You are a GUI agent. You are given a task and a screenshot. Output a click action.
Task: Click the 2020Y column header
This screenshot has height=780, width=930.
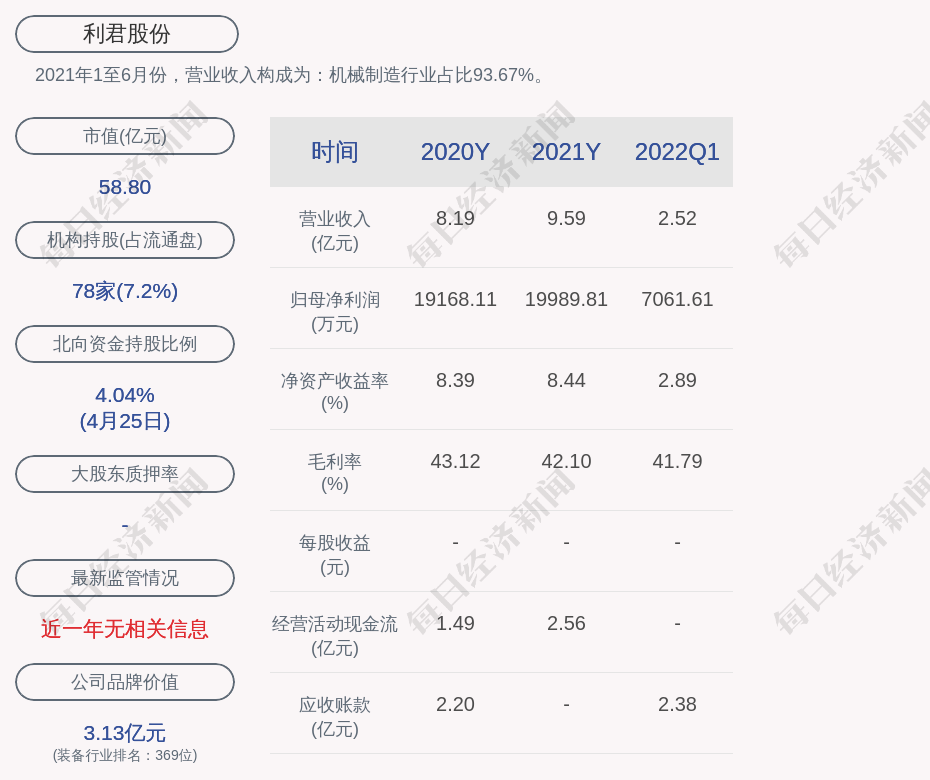455,152
